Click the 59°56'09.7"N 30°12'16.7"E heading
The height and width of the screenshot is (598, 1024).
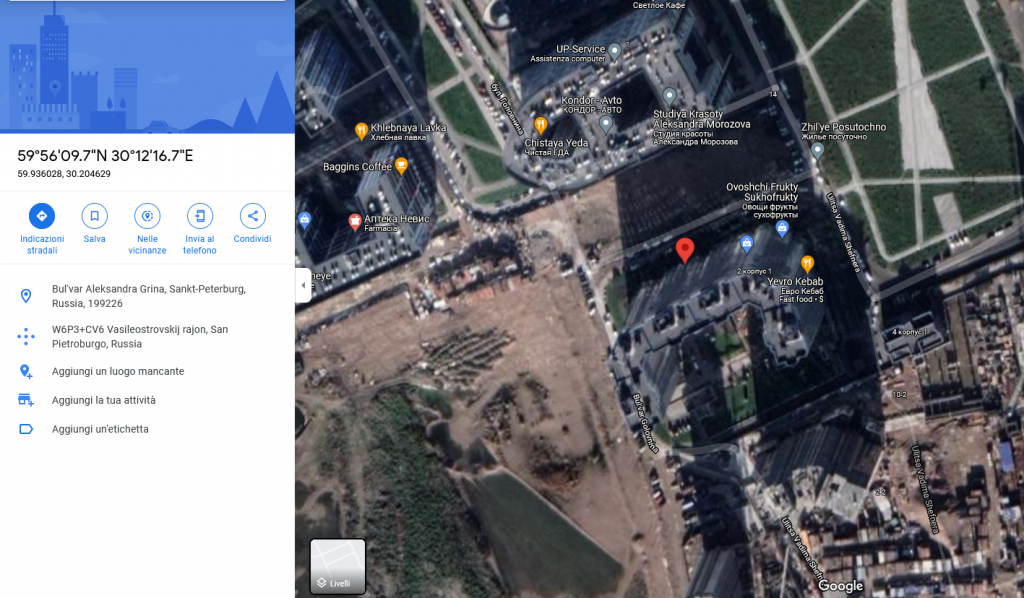pyautogui.click(x=105, y=155)
